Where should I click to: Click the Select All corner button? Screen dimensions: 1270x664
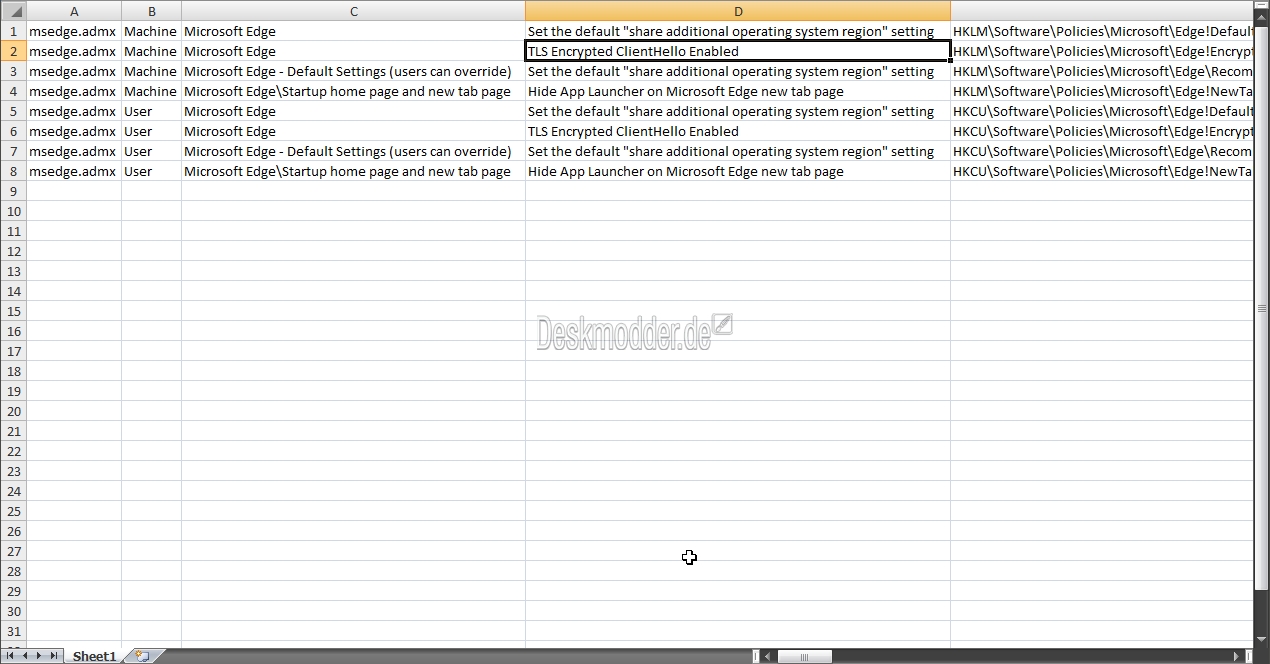tap(13, 11)
